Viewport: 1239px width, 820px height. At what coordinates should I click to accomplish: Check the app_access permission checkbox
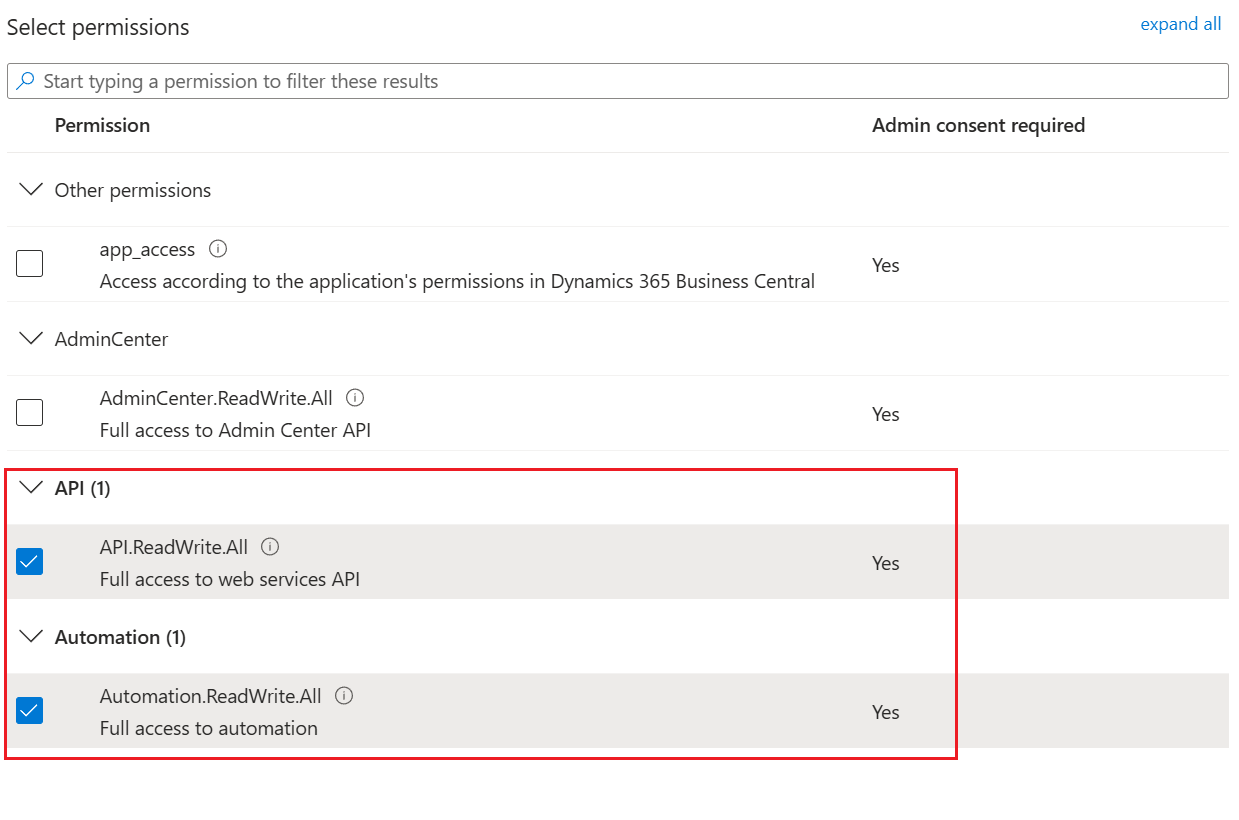pyautogui.click(x=30, y=264)
